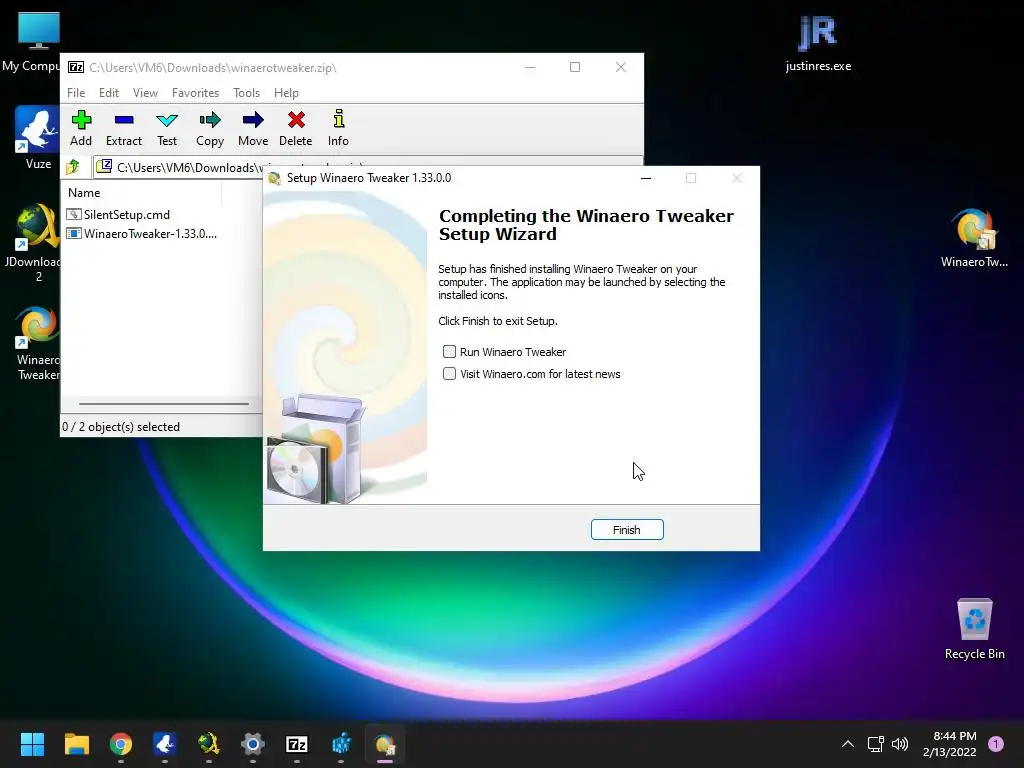Go up one folder level in 7-Zip
This screenshot has width=1024, height=768.
click(73, 167)
